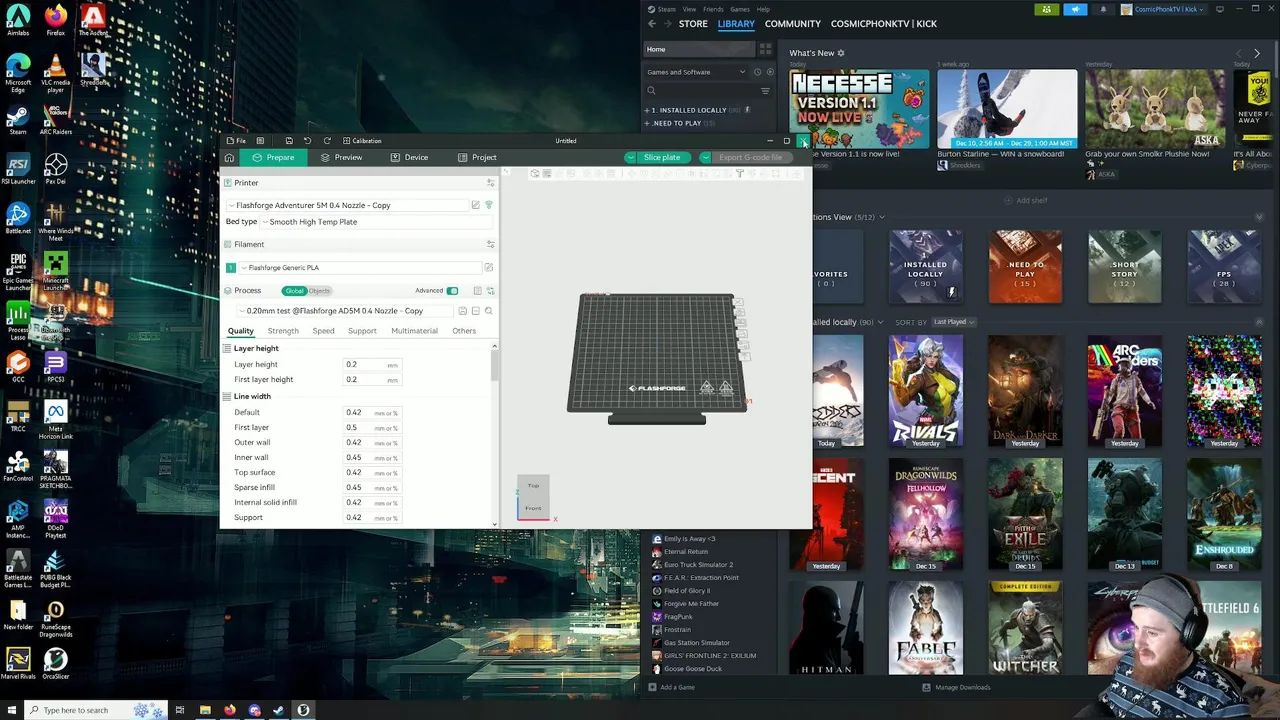The image size is (1280, 720).
Task: Search process settings with magnifier icon
Action: (x=488, y=311)
